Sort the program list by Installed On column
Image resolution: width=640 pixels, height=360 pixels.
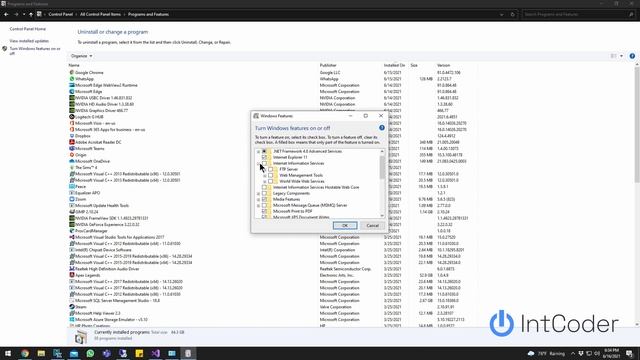(x=394, y=65)
